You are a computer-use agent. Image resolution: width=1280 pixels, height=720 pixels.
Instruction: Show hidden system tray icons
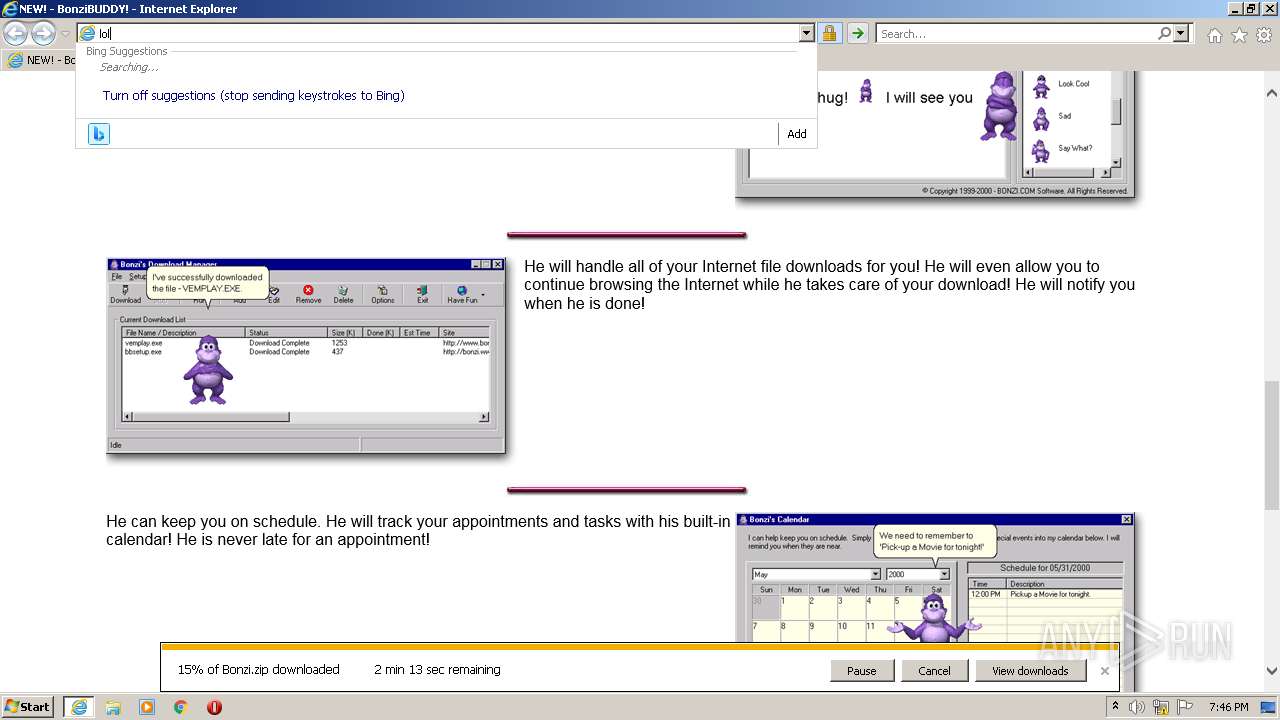coord(1115,707)
